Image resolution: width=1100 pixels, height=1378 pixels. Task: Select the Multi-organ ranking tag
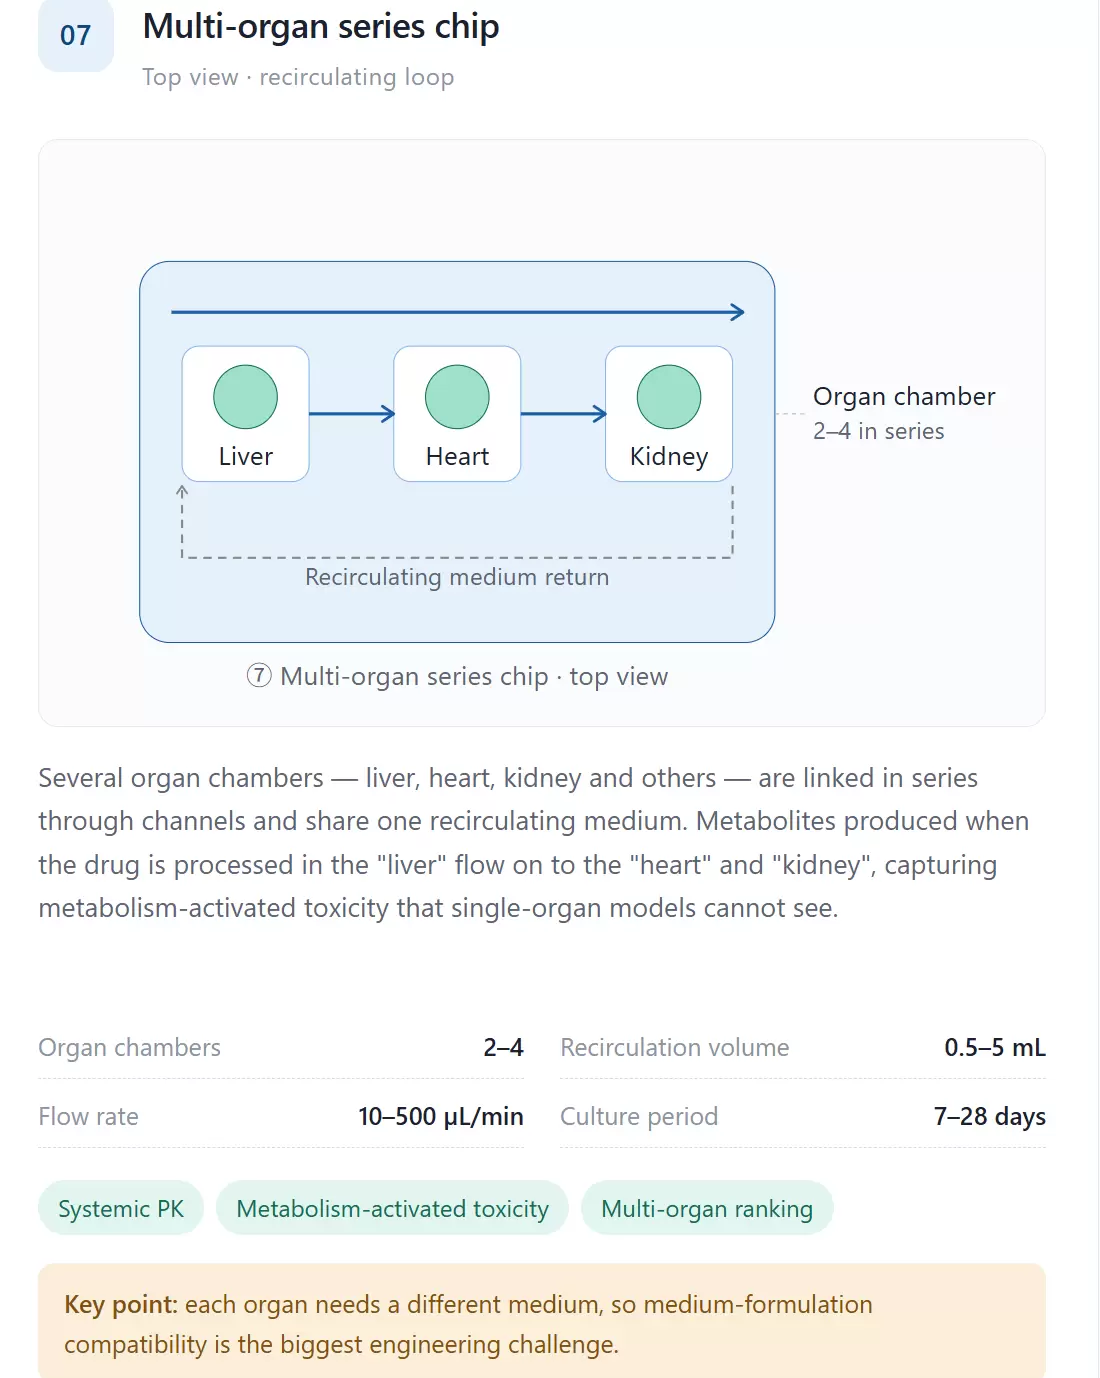pyautogui.click(x=707, y=1208)
